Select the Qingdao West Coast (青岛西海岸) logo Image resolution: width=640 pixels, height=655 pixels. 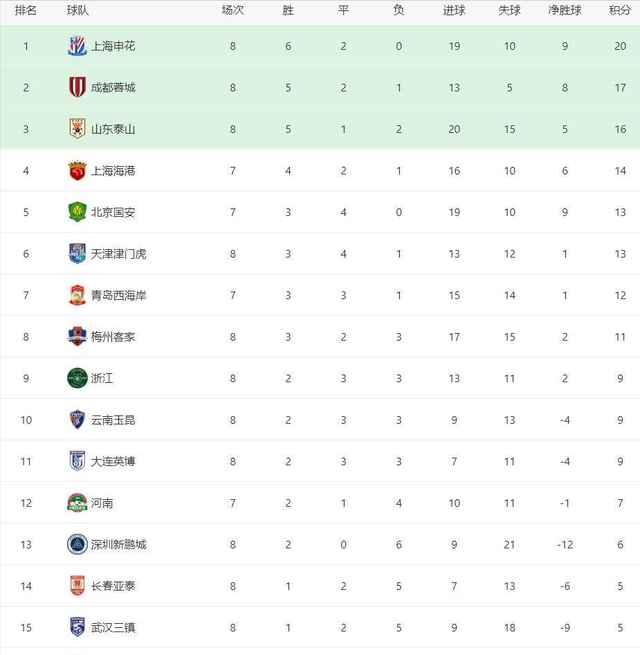[x=77, y=295]
